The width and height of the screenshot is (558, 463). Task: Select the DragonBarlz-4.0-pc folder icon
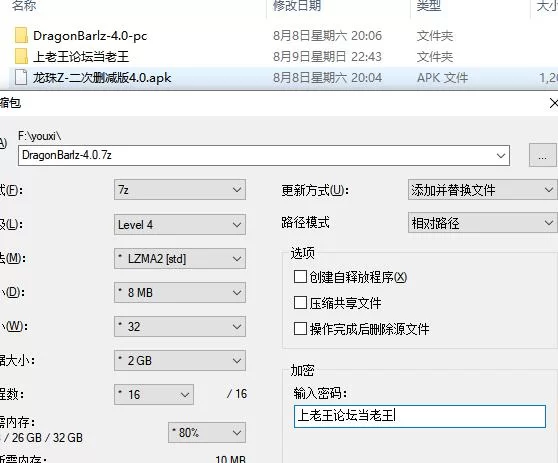21,36
